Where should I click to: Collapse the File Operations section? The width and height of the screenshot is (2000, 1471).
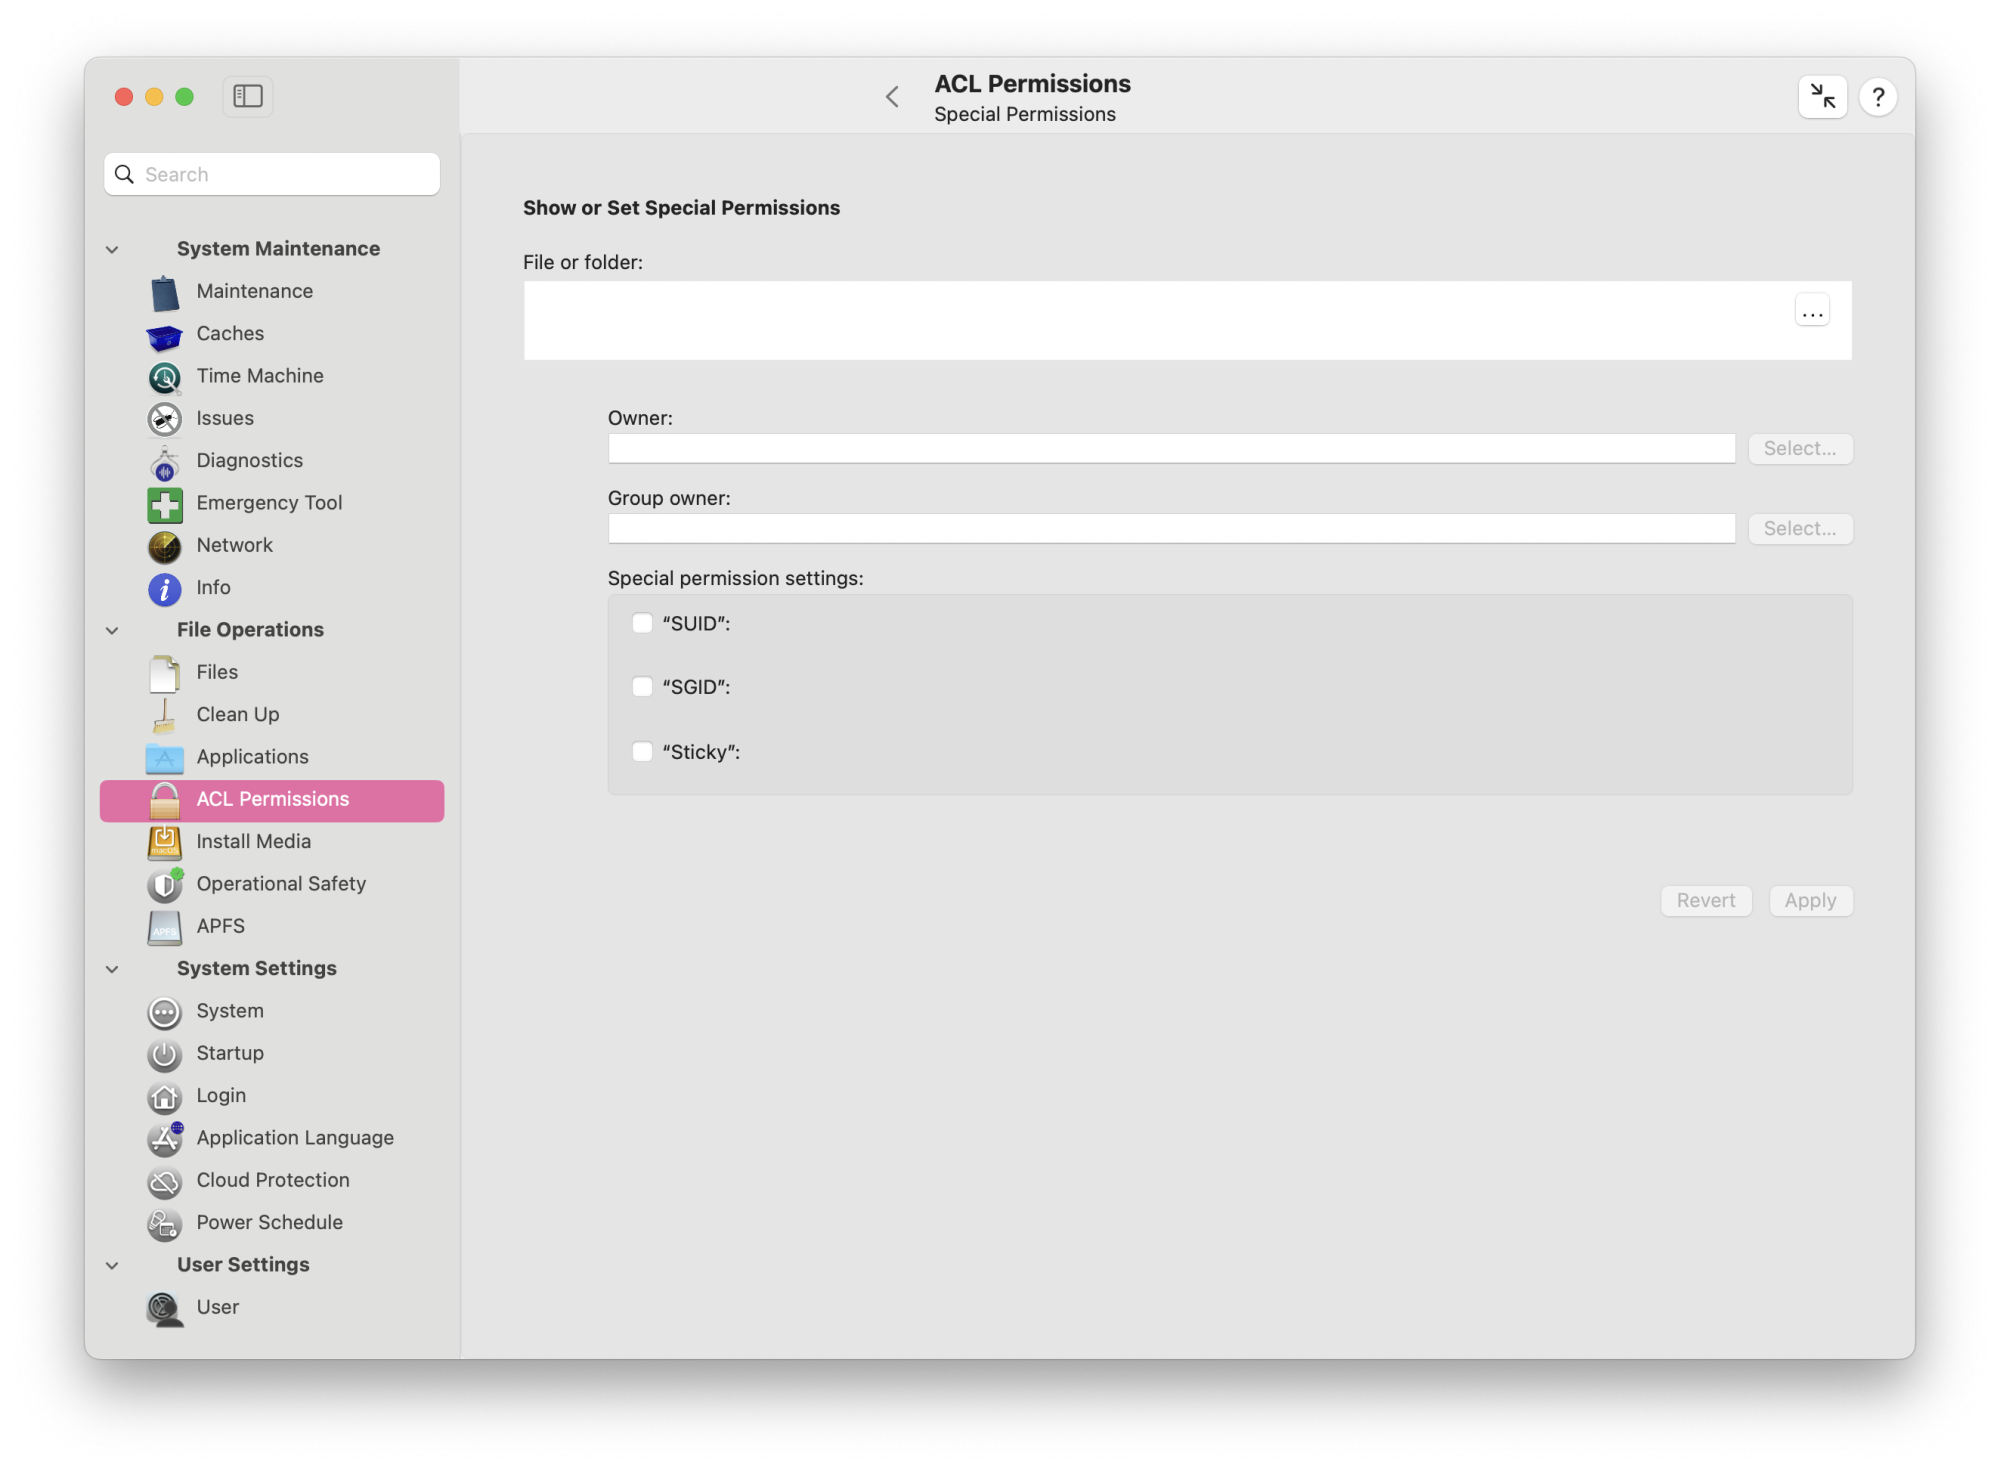coord(112,630)
